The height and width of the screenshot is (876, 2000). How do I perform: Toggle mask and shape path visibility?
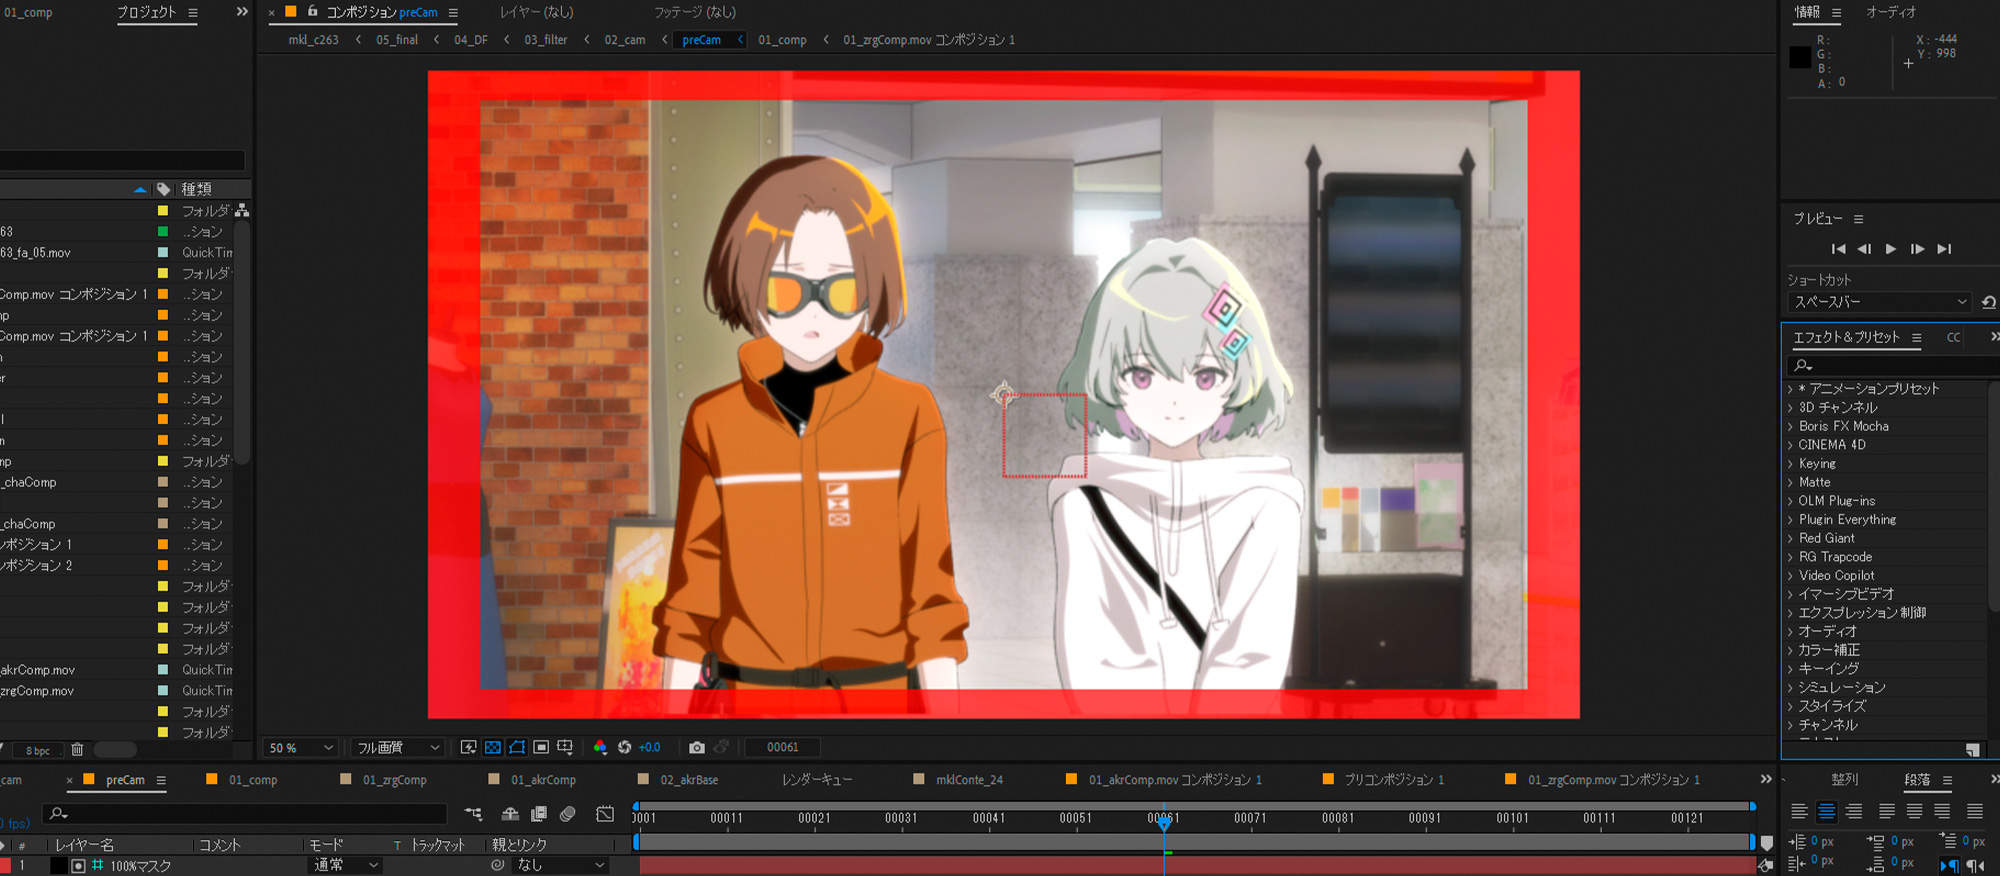point(517,747)
